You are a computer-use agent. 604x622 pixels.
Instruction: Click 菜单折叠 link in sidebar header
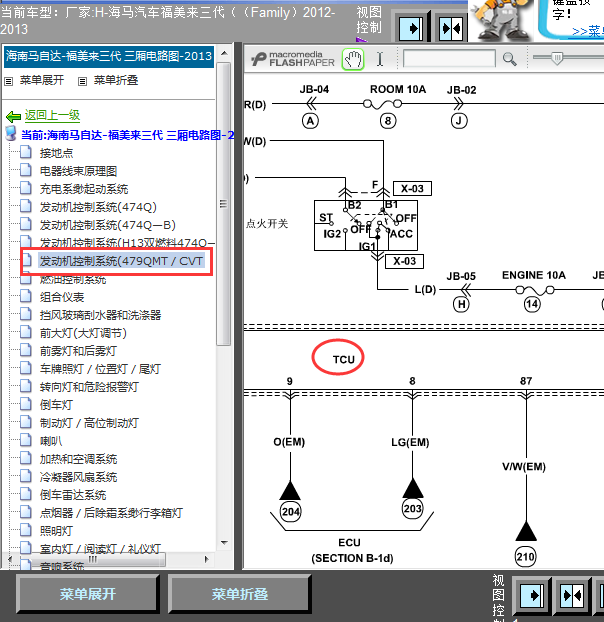pyautogui.click(x=115, y=81)
